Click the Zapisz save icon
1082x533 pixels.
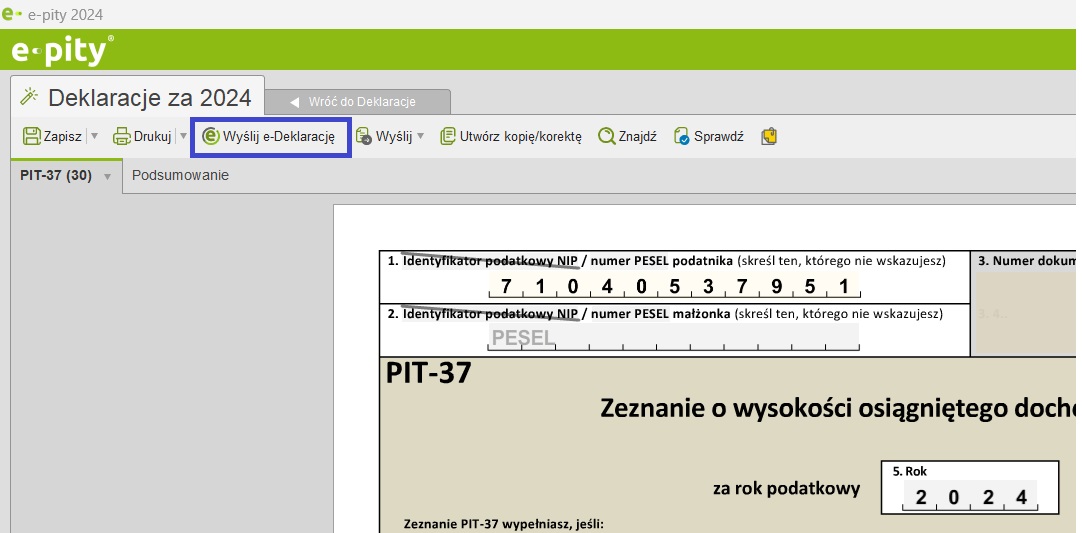(32, 137)
